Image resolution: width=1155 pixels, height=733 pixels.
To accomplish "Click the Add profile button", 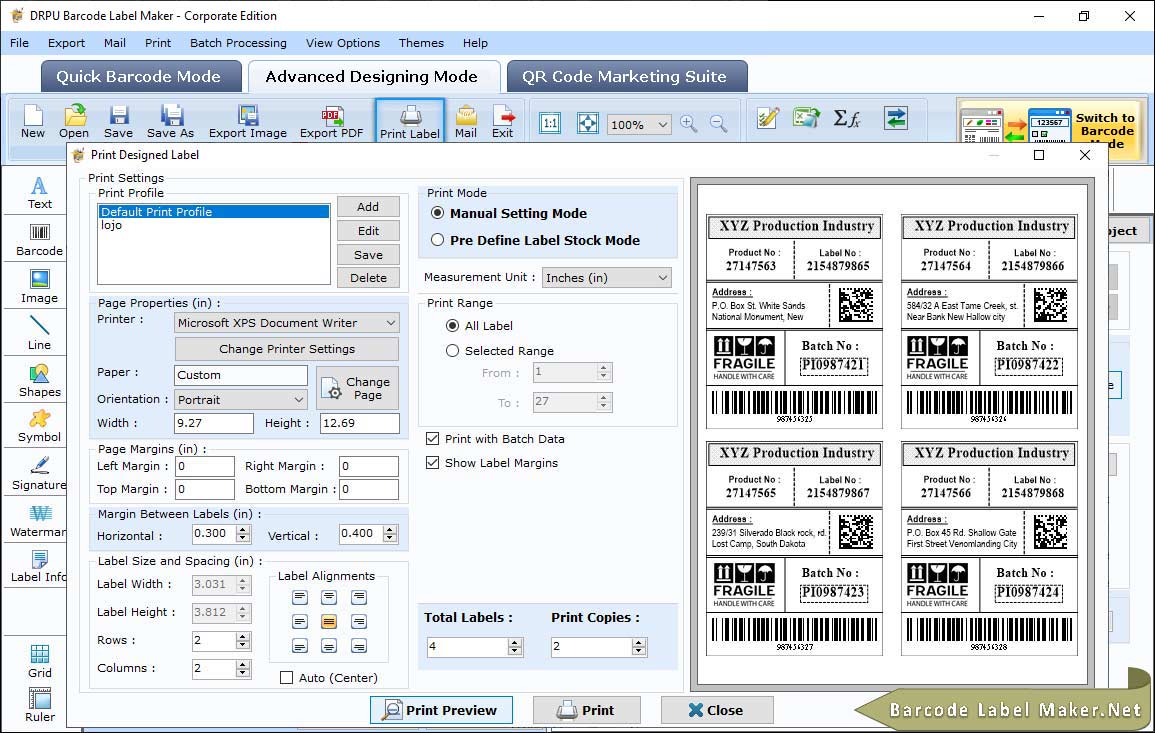I will click(x=368, y=207).
